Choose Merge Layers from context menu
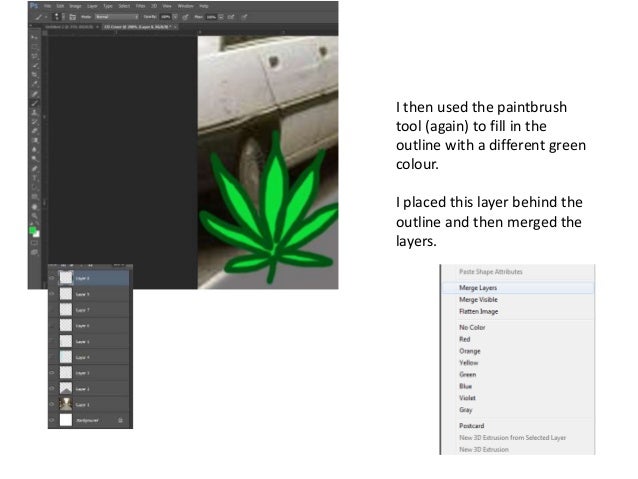The height and width of the screenshot is (479, 638). (x=517, y=288)
